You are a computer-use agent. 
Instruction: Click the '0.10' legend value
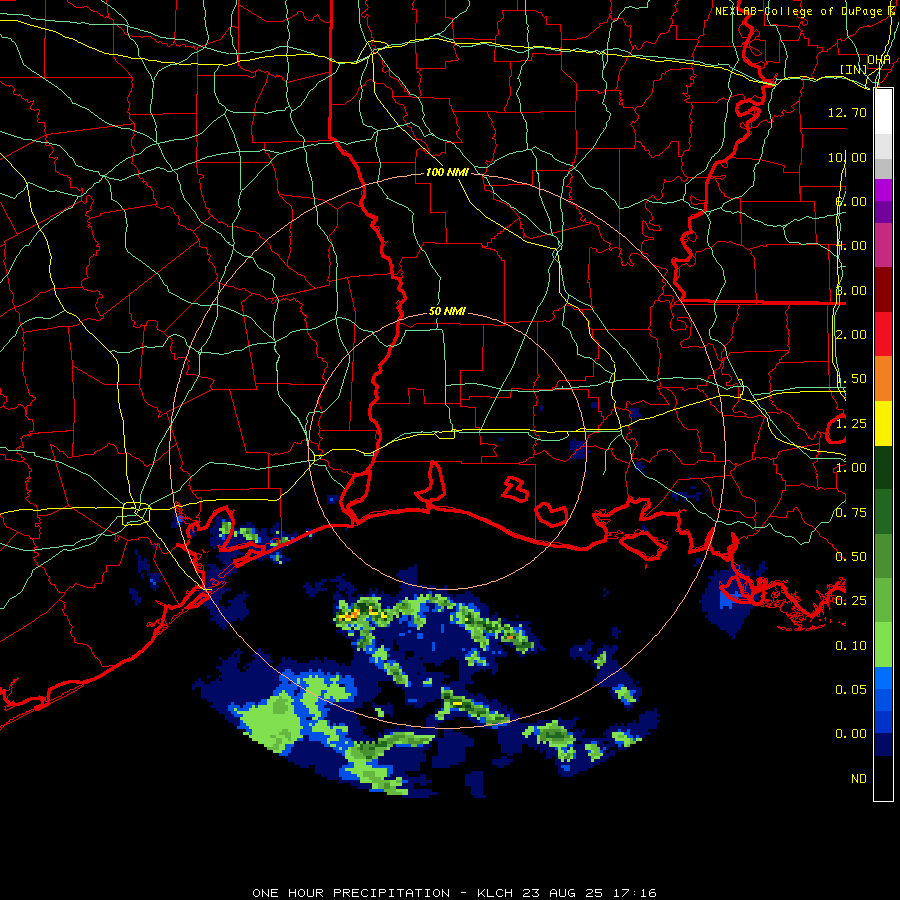click(851, 646)
